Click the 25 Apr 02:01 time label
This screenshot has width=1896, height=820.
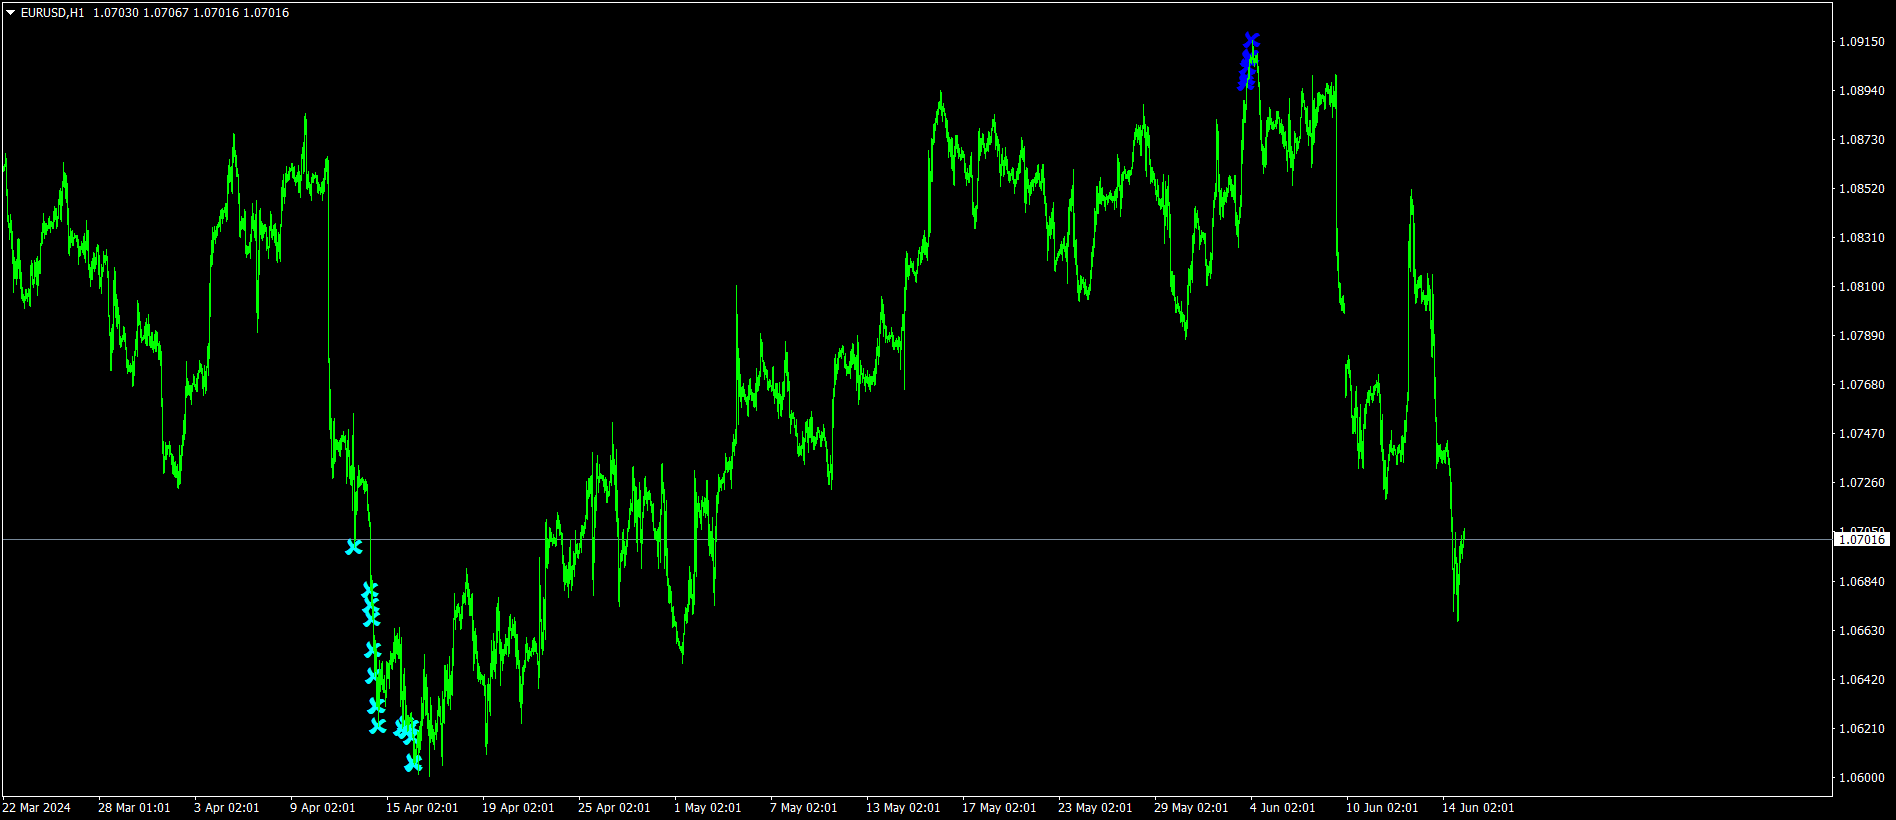(614, 808)
